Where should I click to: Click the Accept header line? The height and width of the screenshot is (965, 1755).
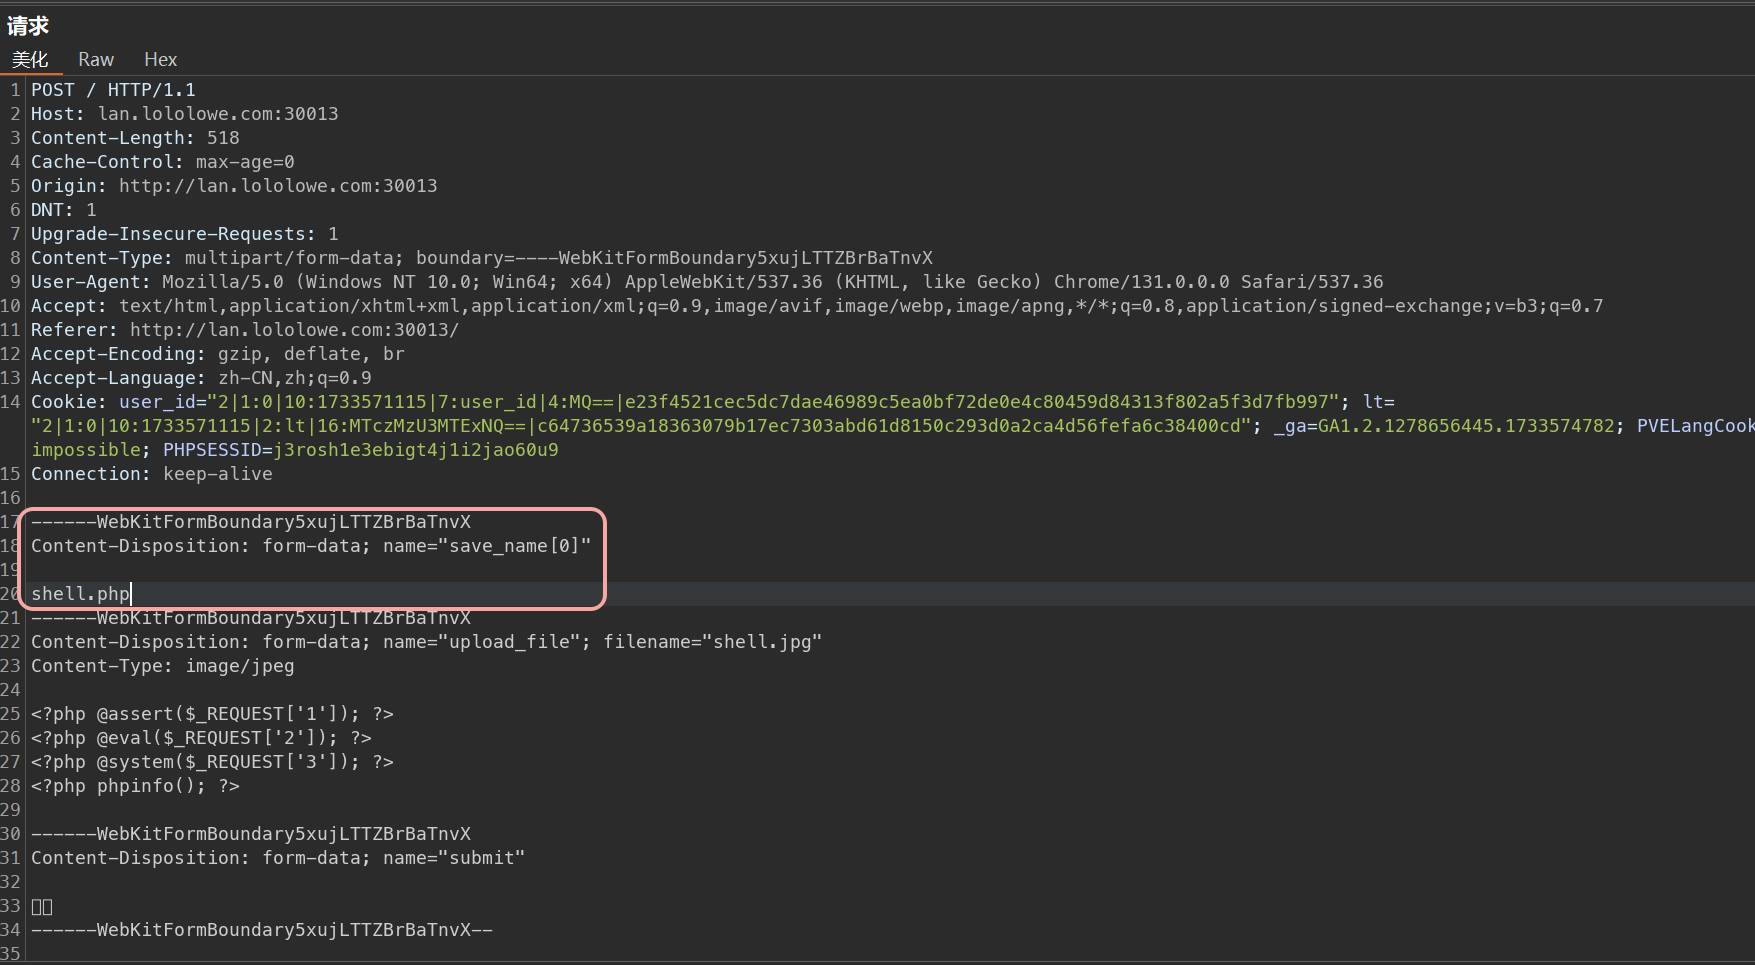pyautogui.click(x=817, y=306)
